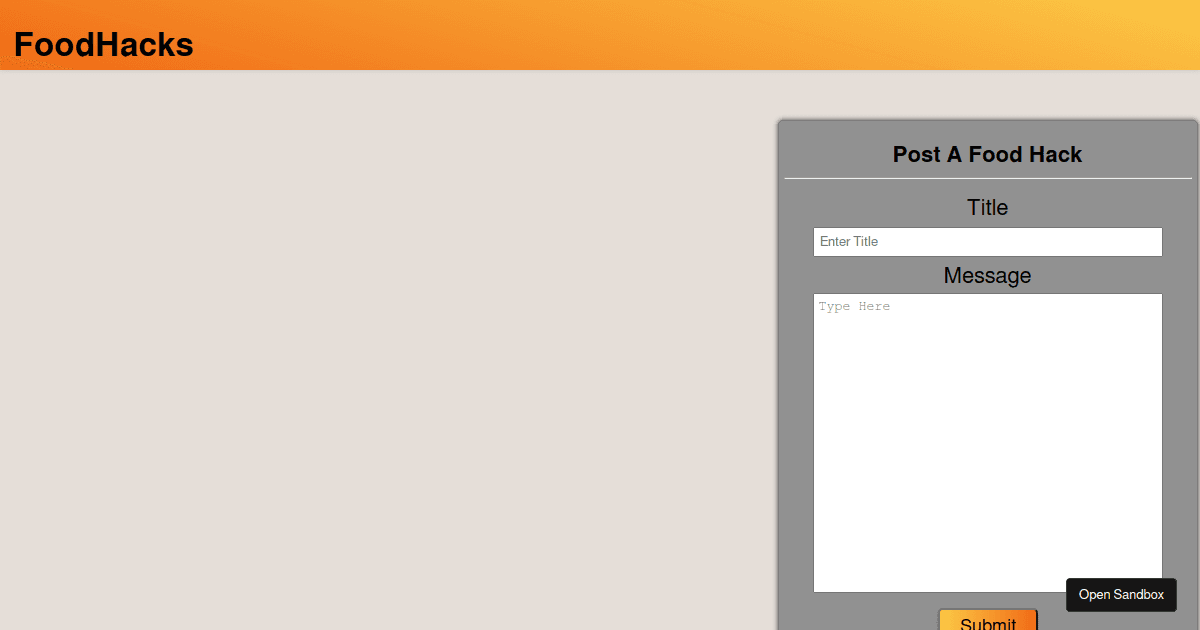
Task: Click the Message label above the textarea
Action: pos(987,275)
